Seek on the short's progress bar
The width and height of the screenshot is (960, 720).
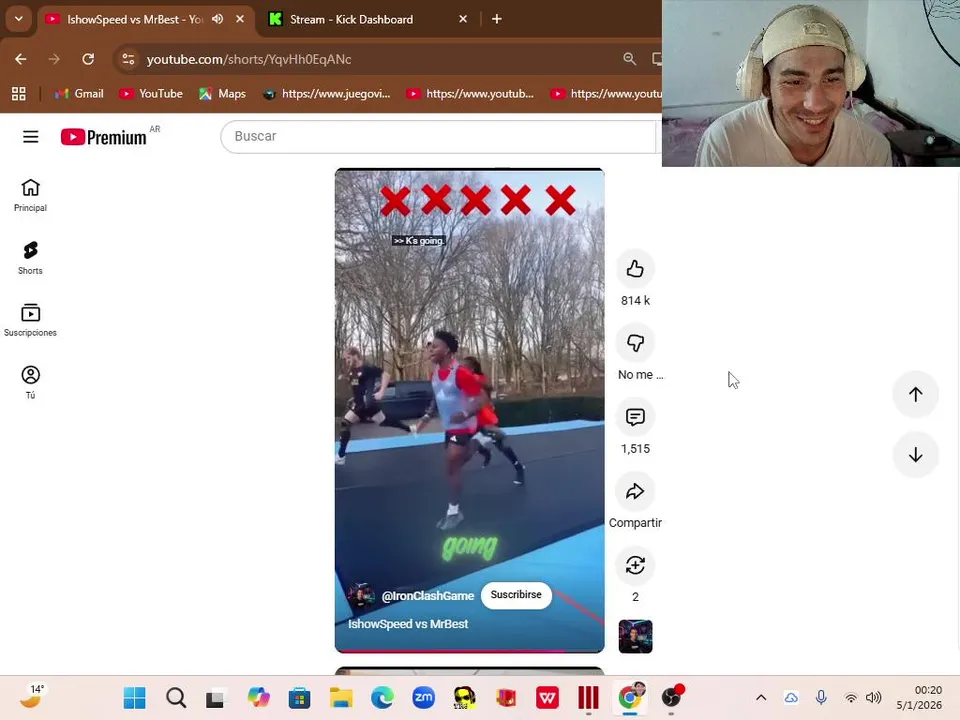tap(470, 650)
